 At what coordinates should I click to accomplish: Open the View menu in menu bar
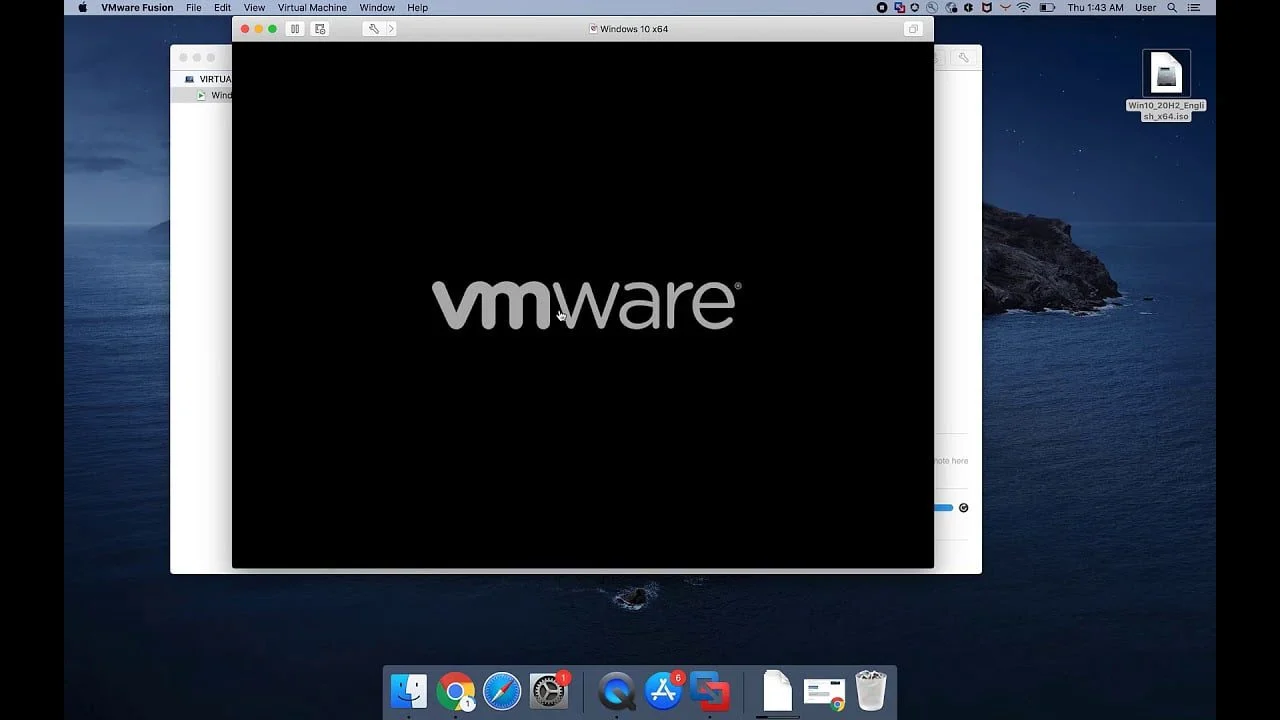(254, 8)
